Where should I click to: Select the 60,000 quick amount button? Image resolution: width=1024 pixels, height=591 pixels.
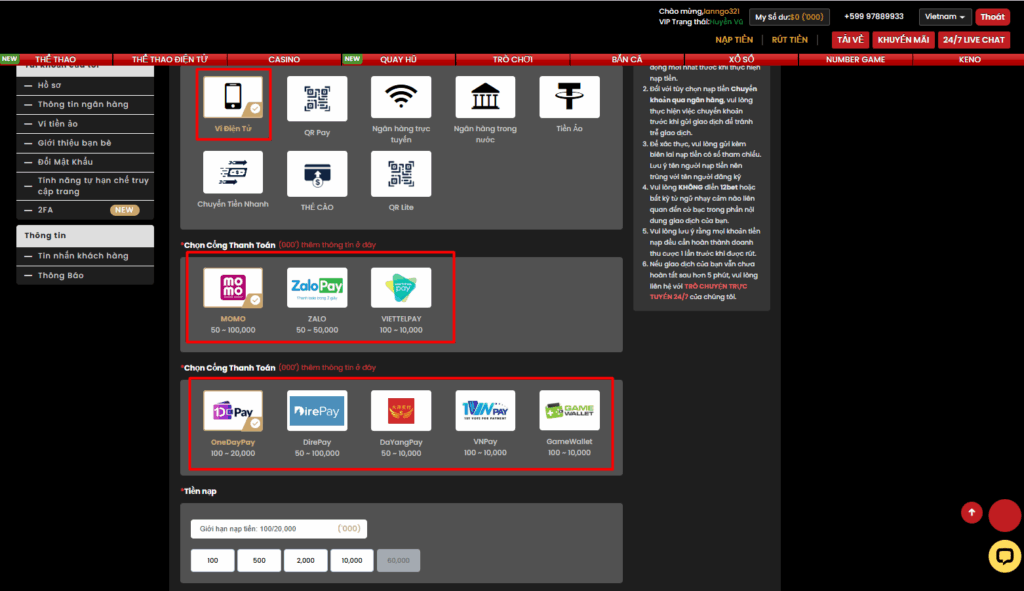click(398, 560)
